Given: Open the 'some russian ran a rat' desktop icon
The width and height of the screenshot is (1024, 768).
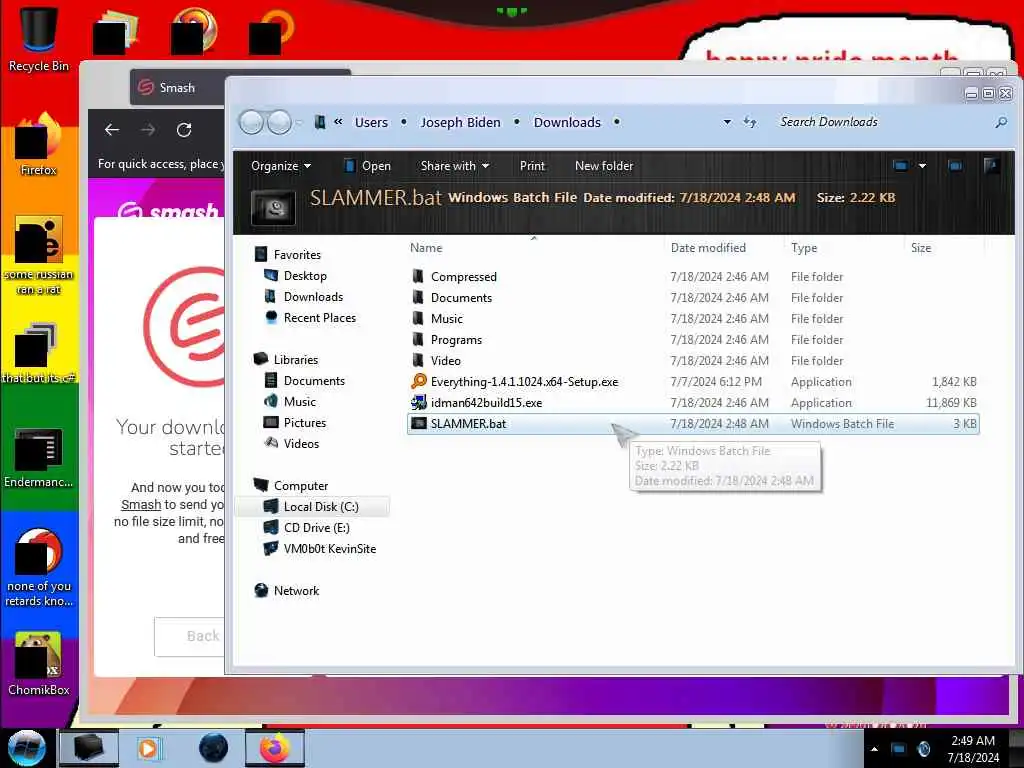Looking at the screenshot, I should pos(38,255).
